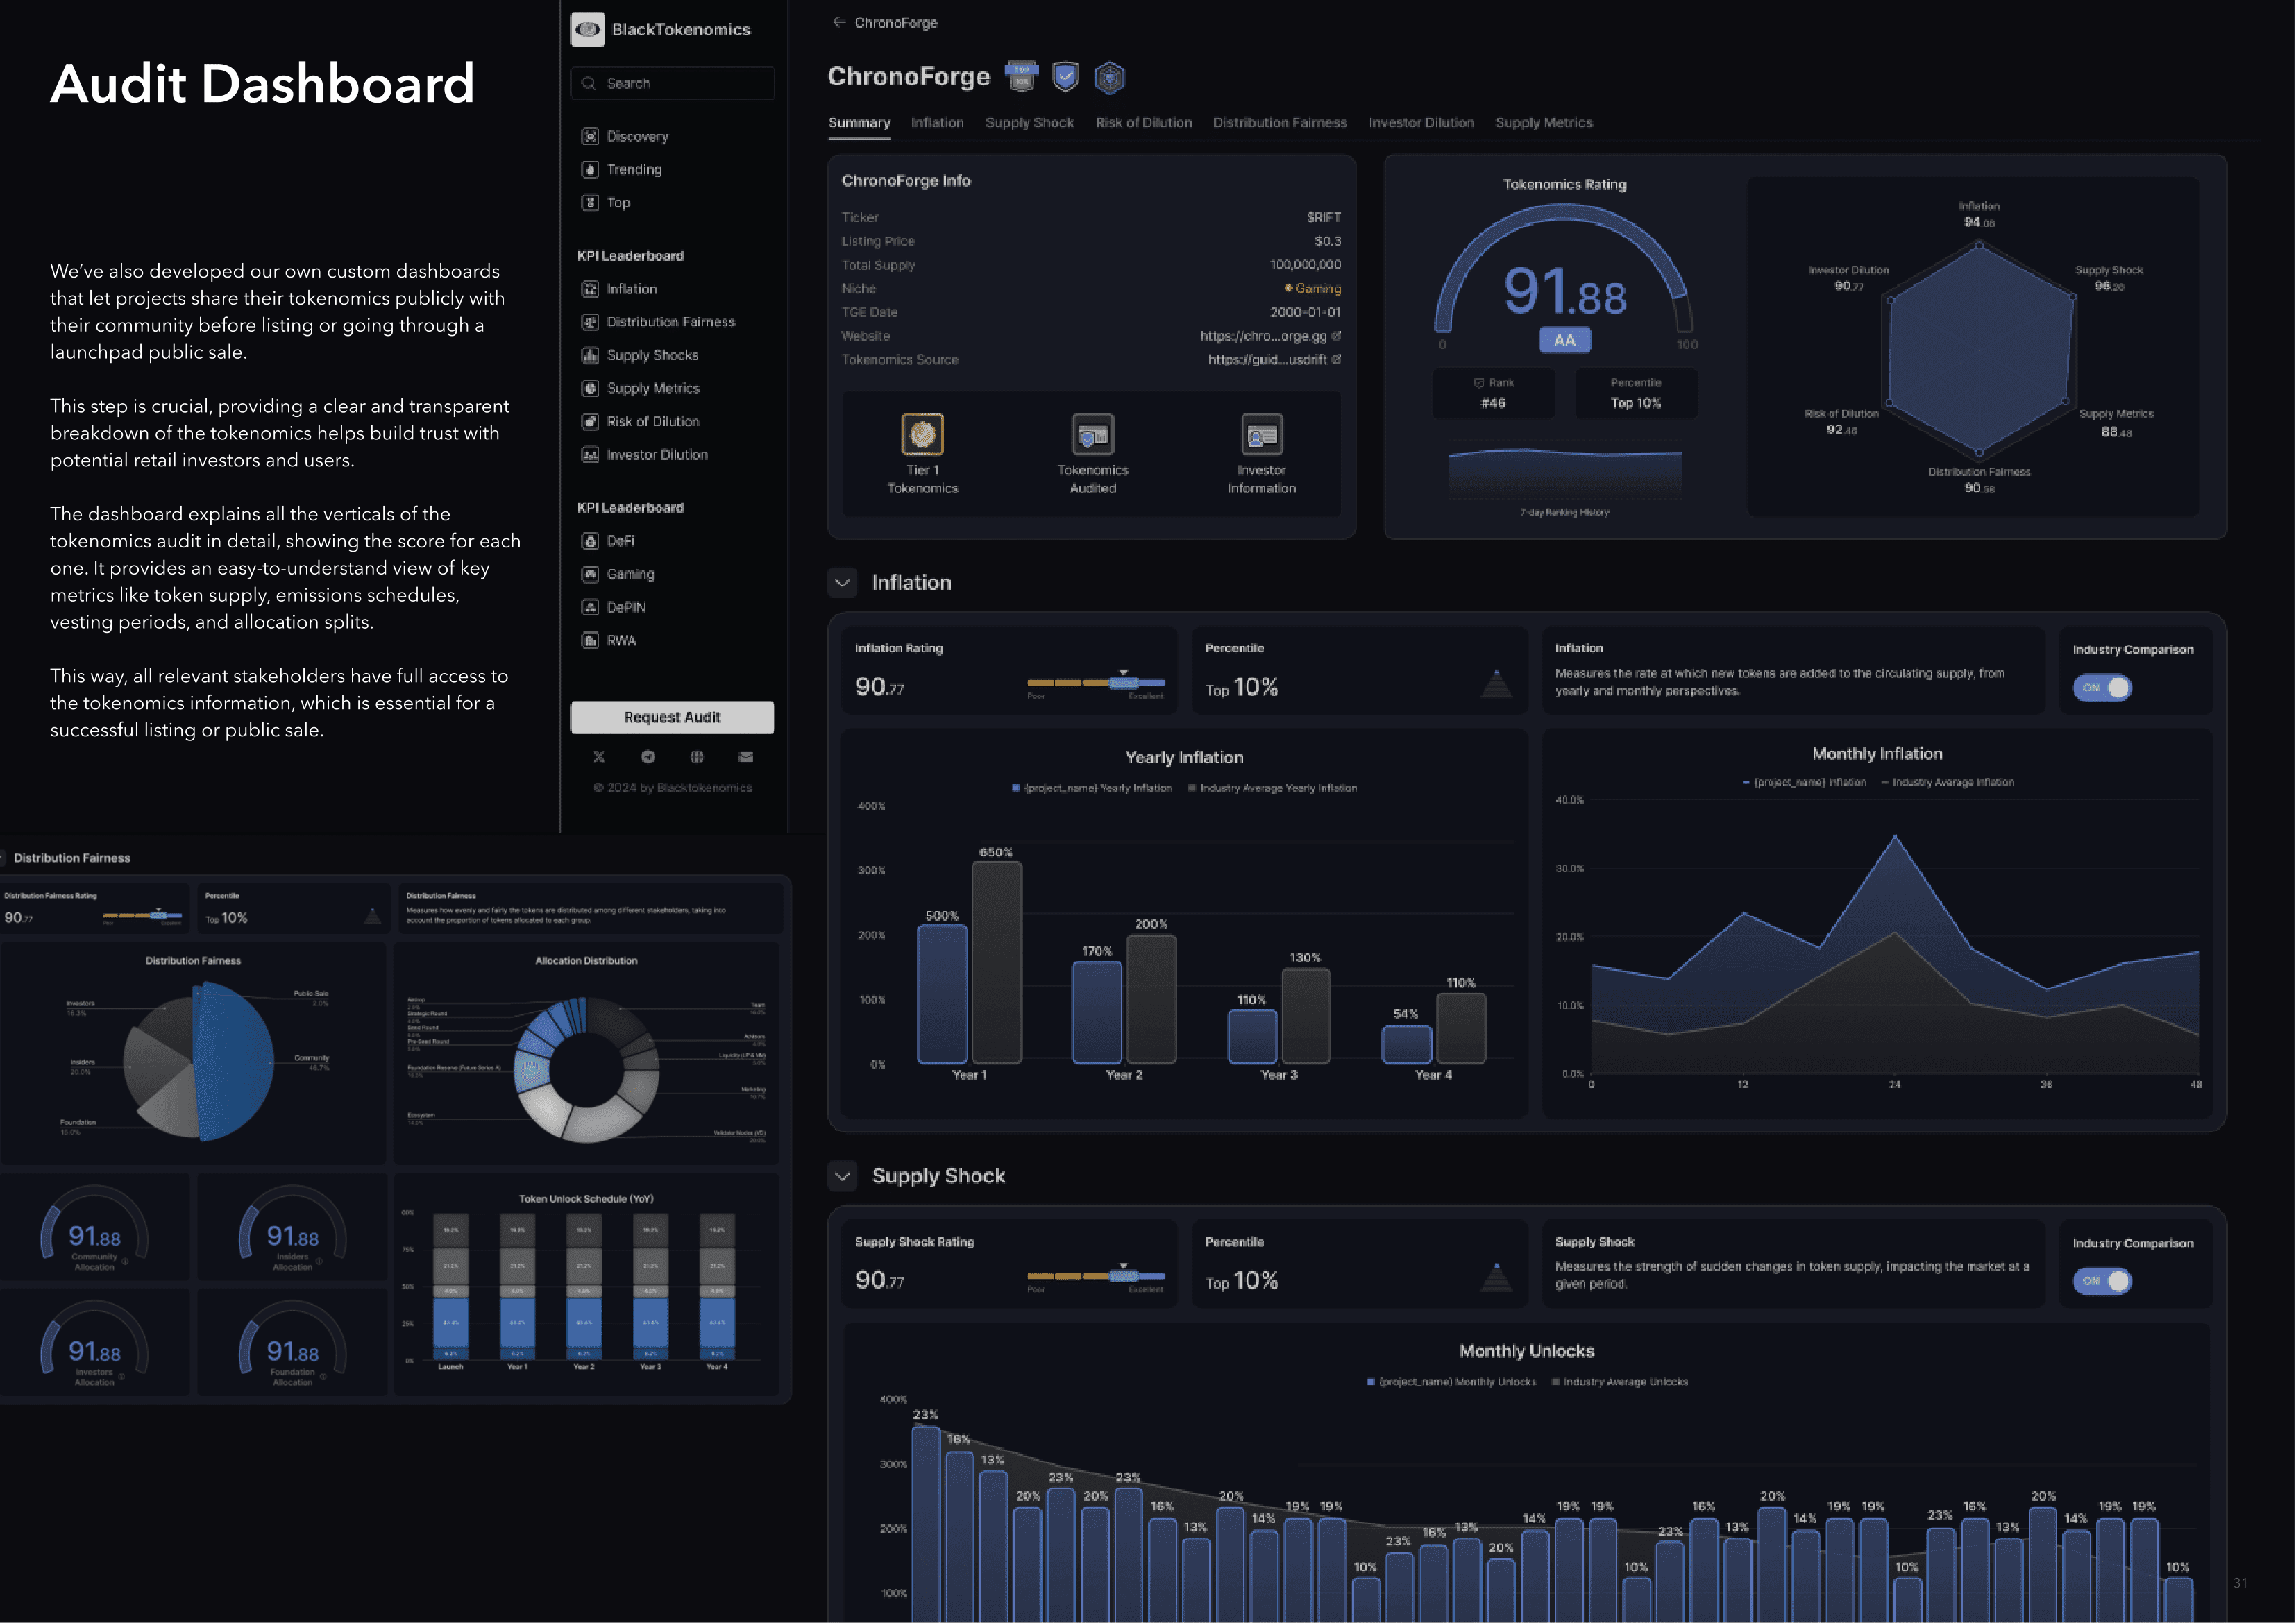
Task: Open Discovery in the sidebar
Action: click(625, 136)
